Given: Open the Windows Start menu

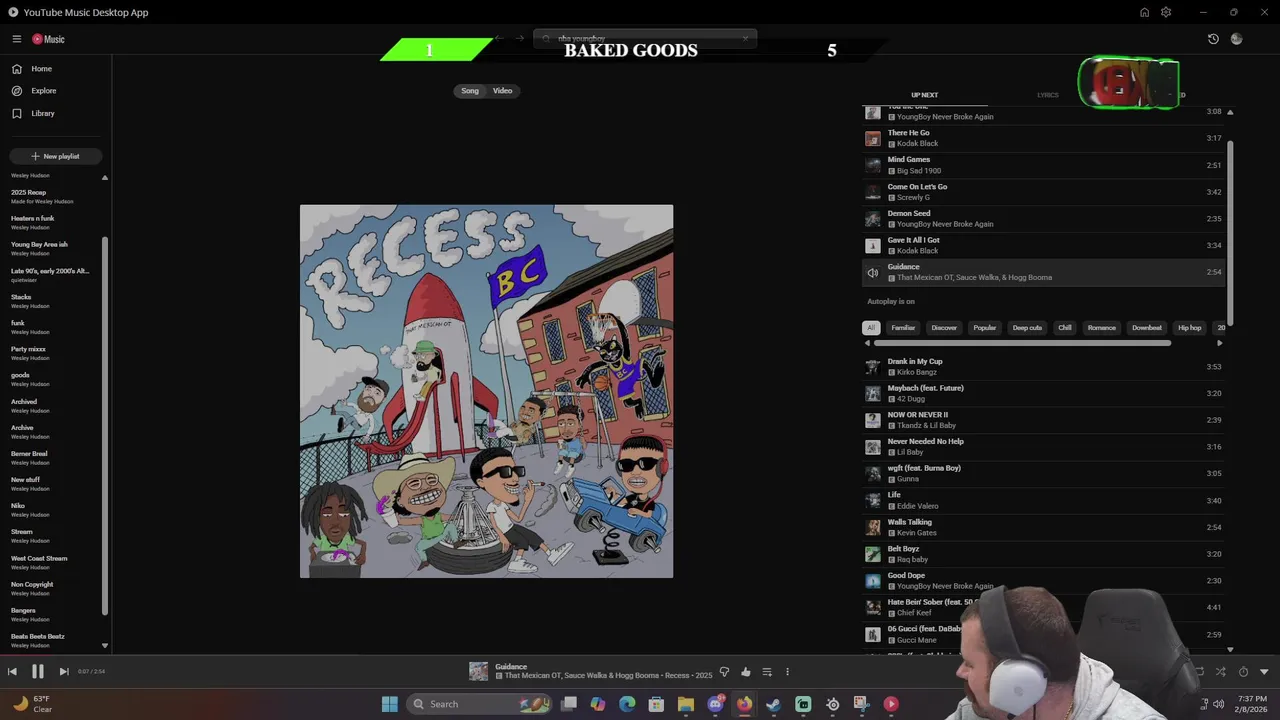Looking at the screenshot, I should click(x=389, y=704).
